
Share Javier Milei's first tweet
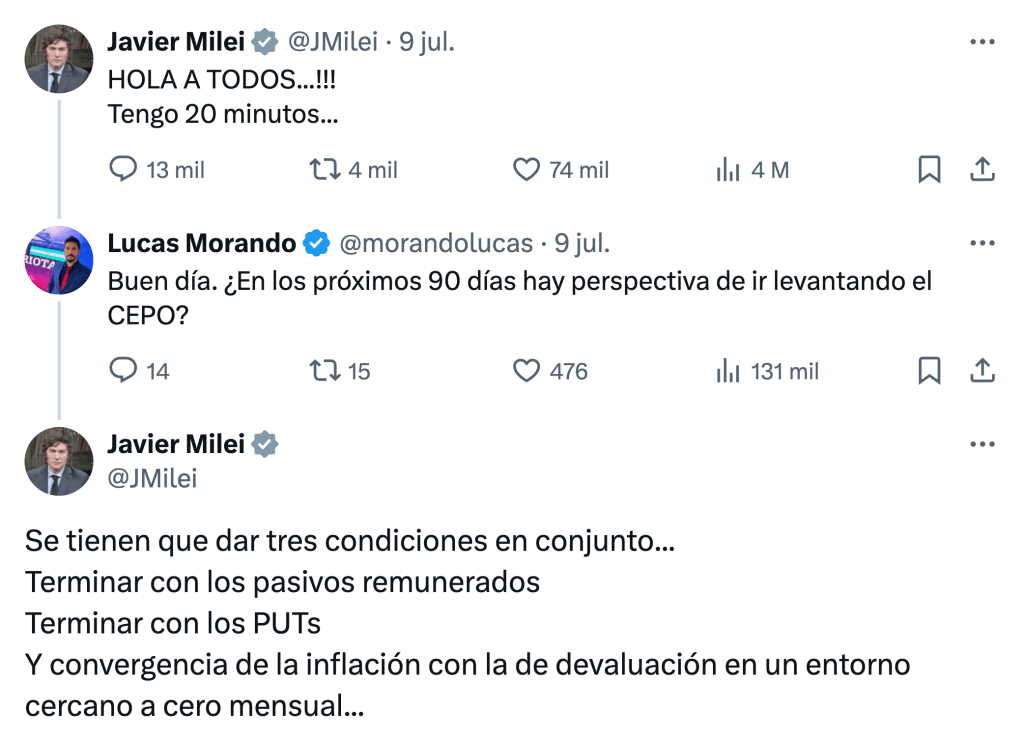click(x=982, y=170)
